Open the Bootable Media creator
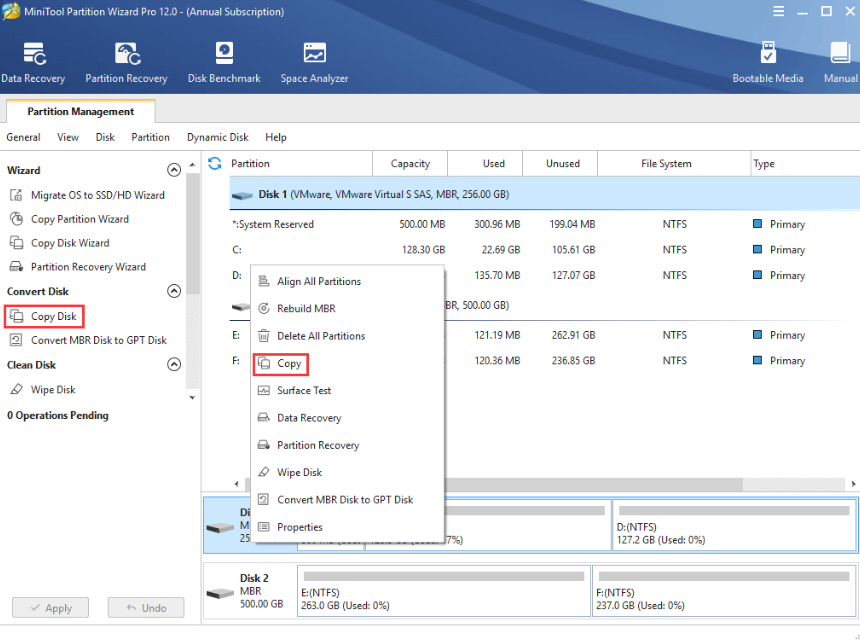 coord(768,60)
